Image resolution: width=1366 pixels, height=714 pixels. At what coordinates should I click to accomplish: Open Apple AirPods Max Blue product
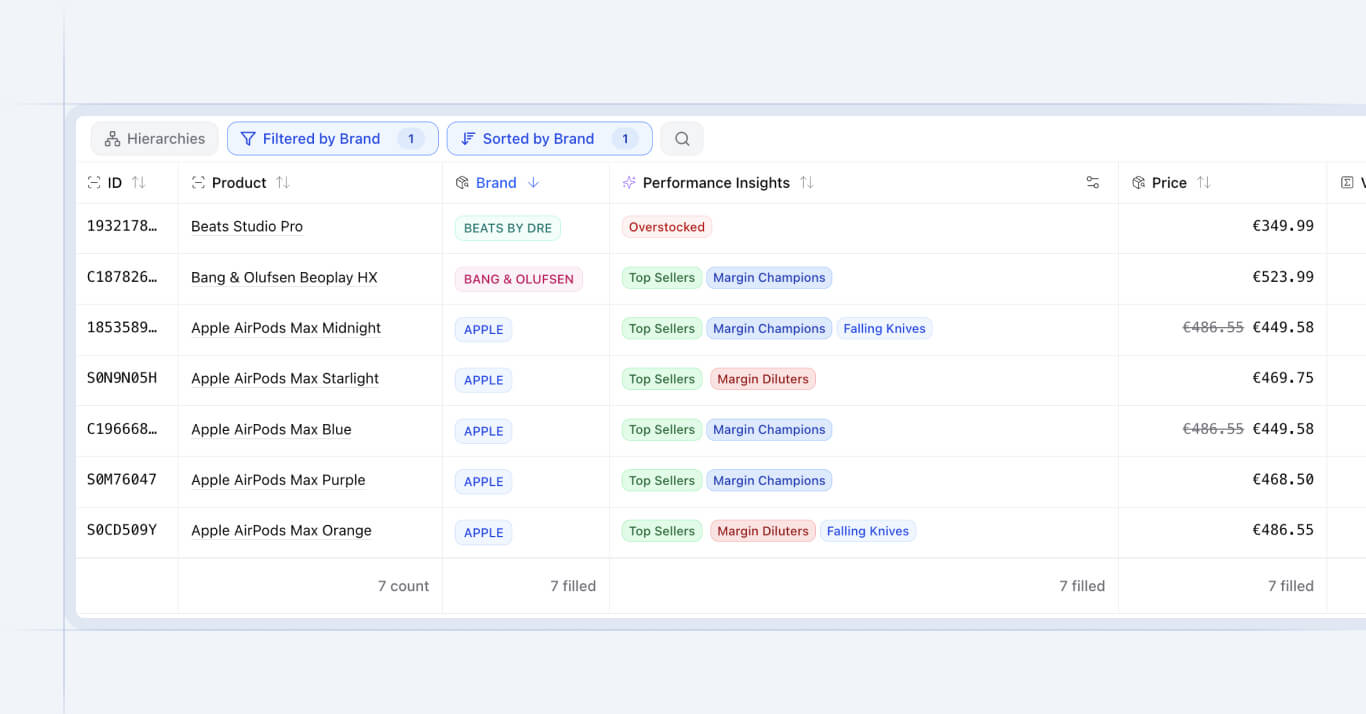(271, 430)
